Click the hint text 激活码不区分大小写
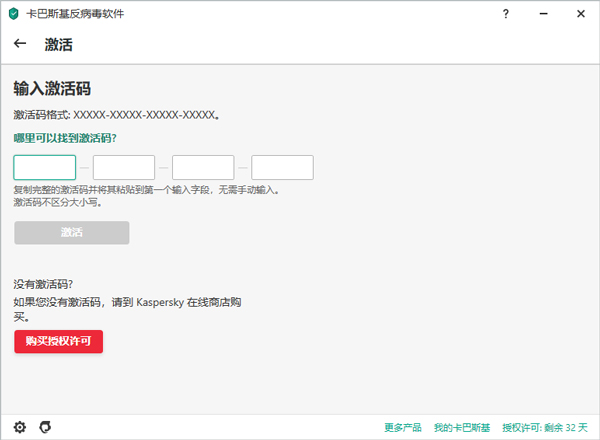This screenshot has width=600, height=440. pos(57,202)
